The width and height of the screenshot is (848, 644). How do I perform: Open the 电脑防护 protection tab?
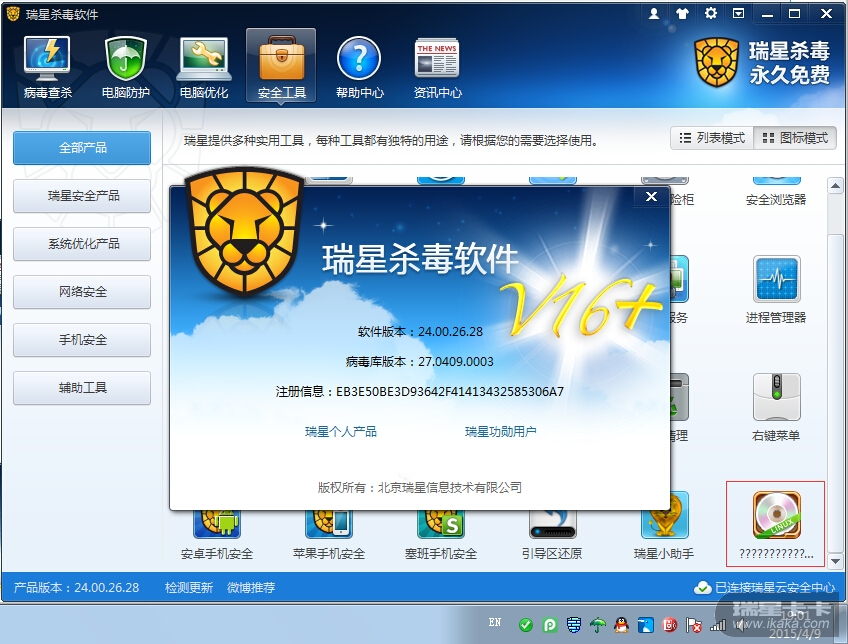[125, 67]
